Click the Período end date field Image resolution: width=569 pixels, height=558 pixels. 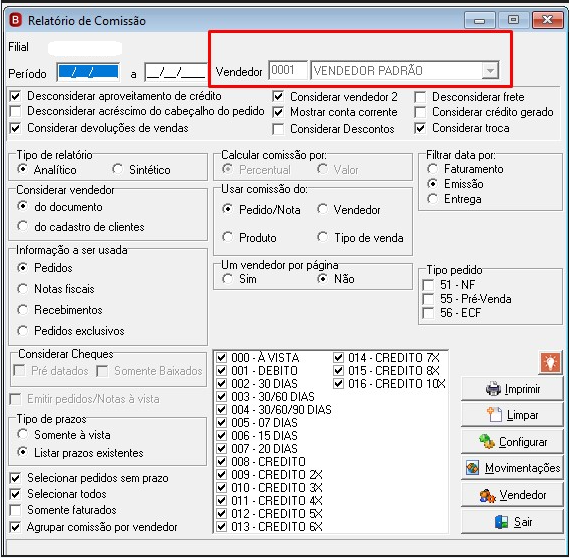point(176,73)
